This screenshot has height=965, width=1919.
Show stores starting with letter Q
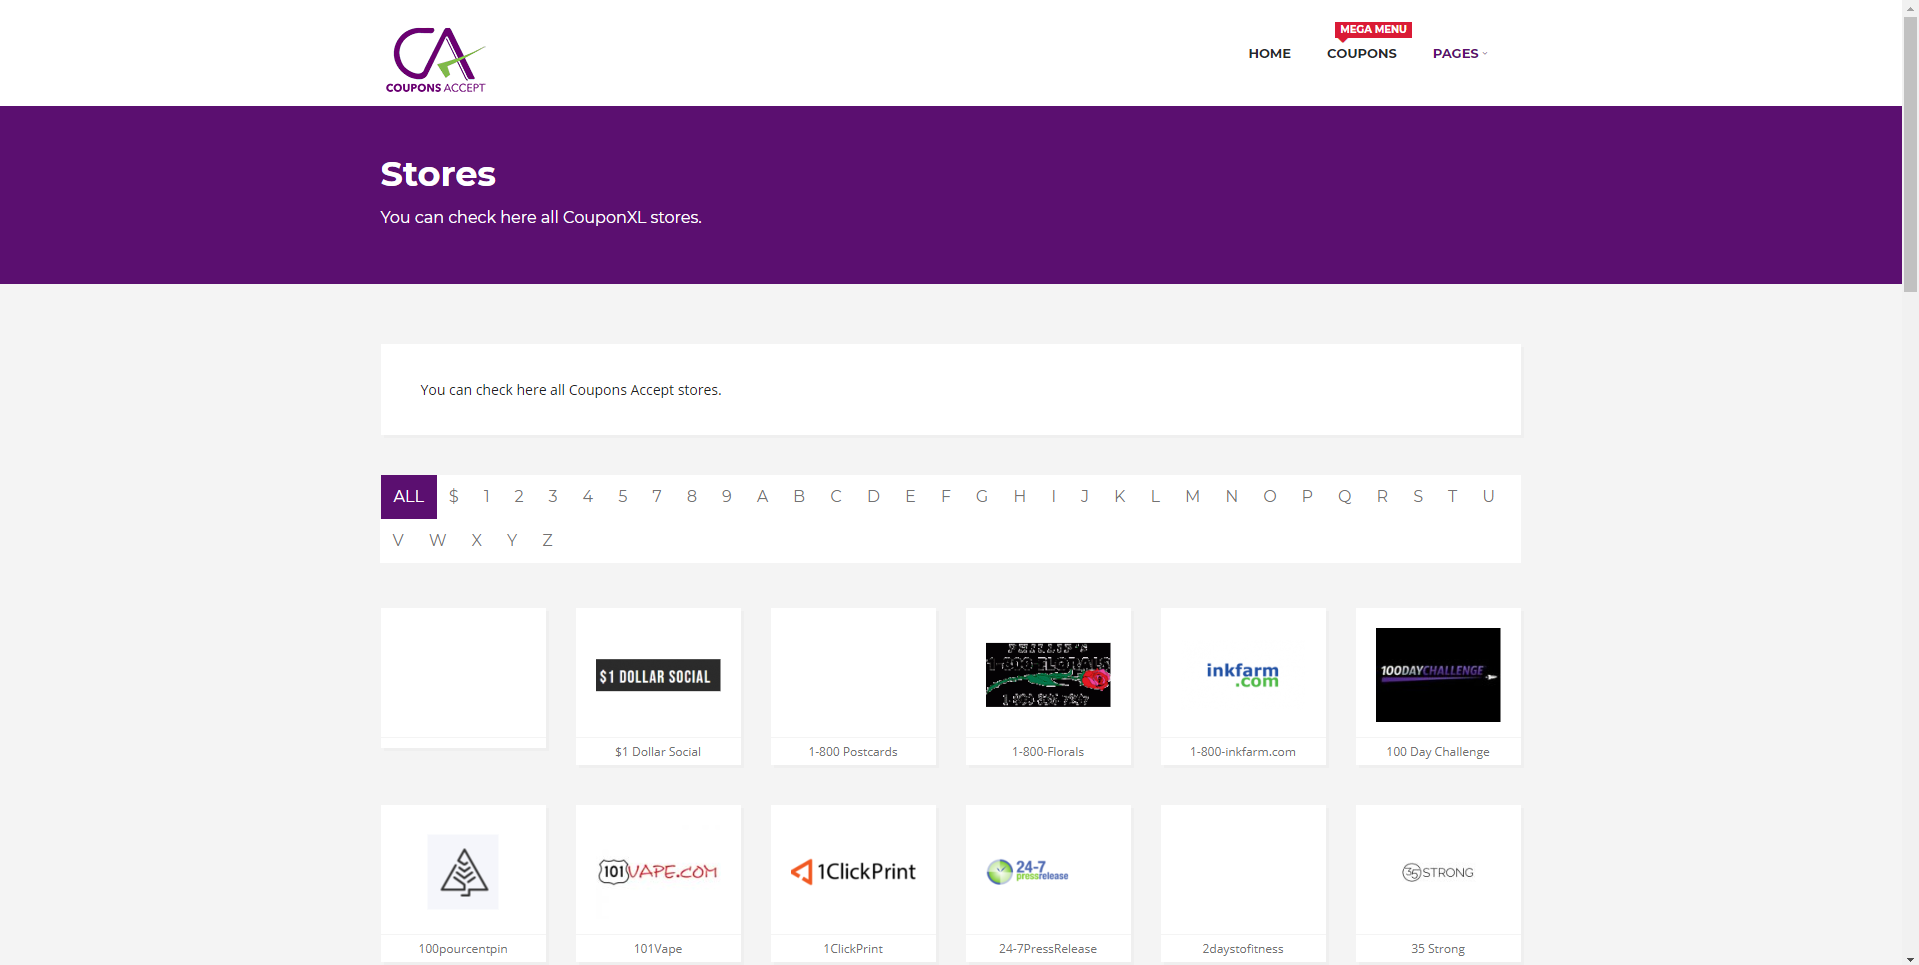tap(1345, 497)
